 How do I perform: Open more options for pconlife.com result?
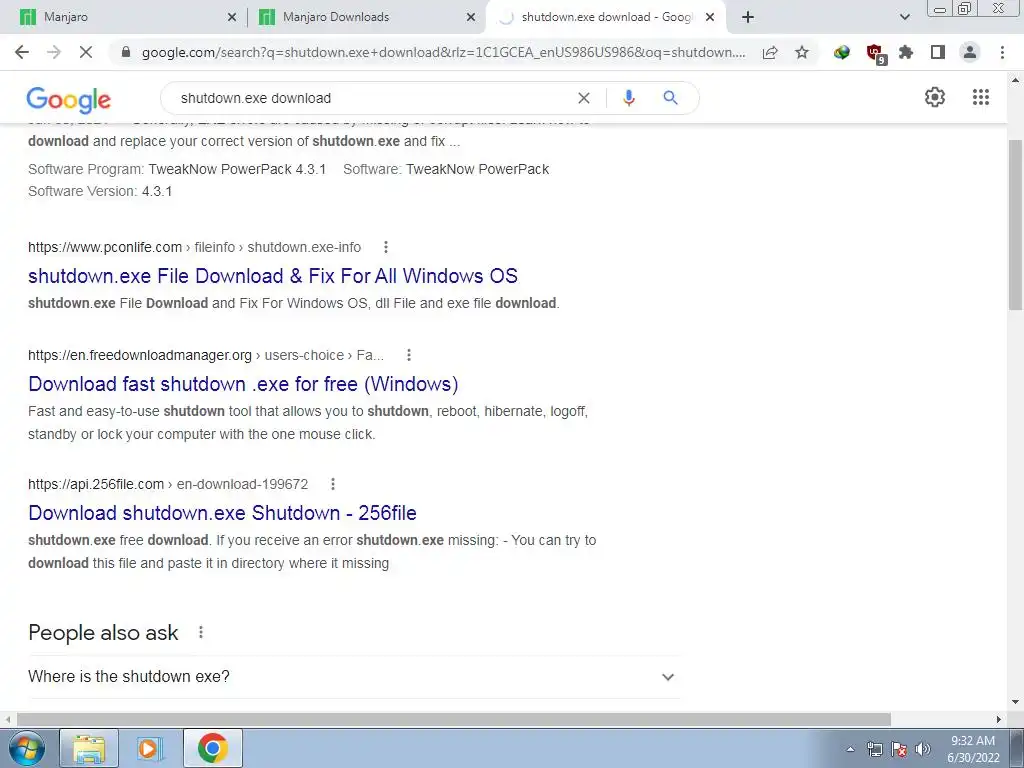pos(386,247)
